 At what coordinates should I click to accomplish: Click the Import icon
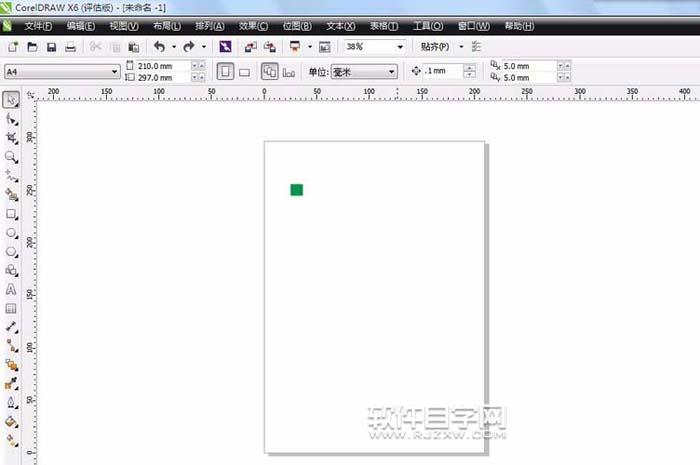(250, 47)
